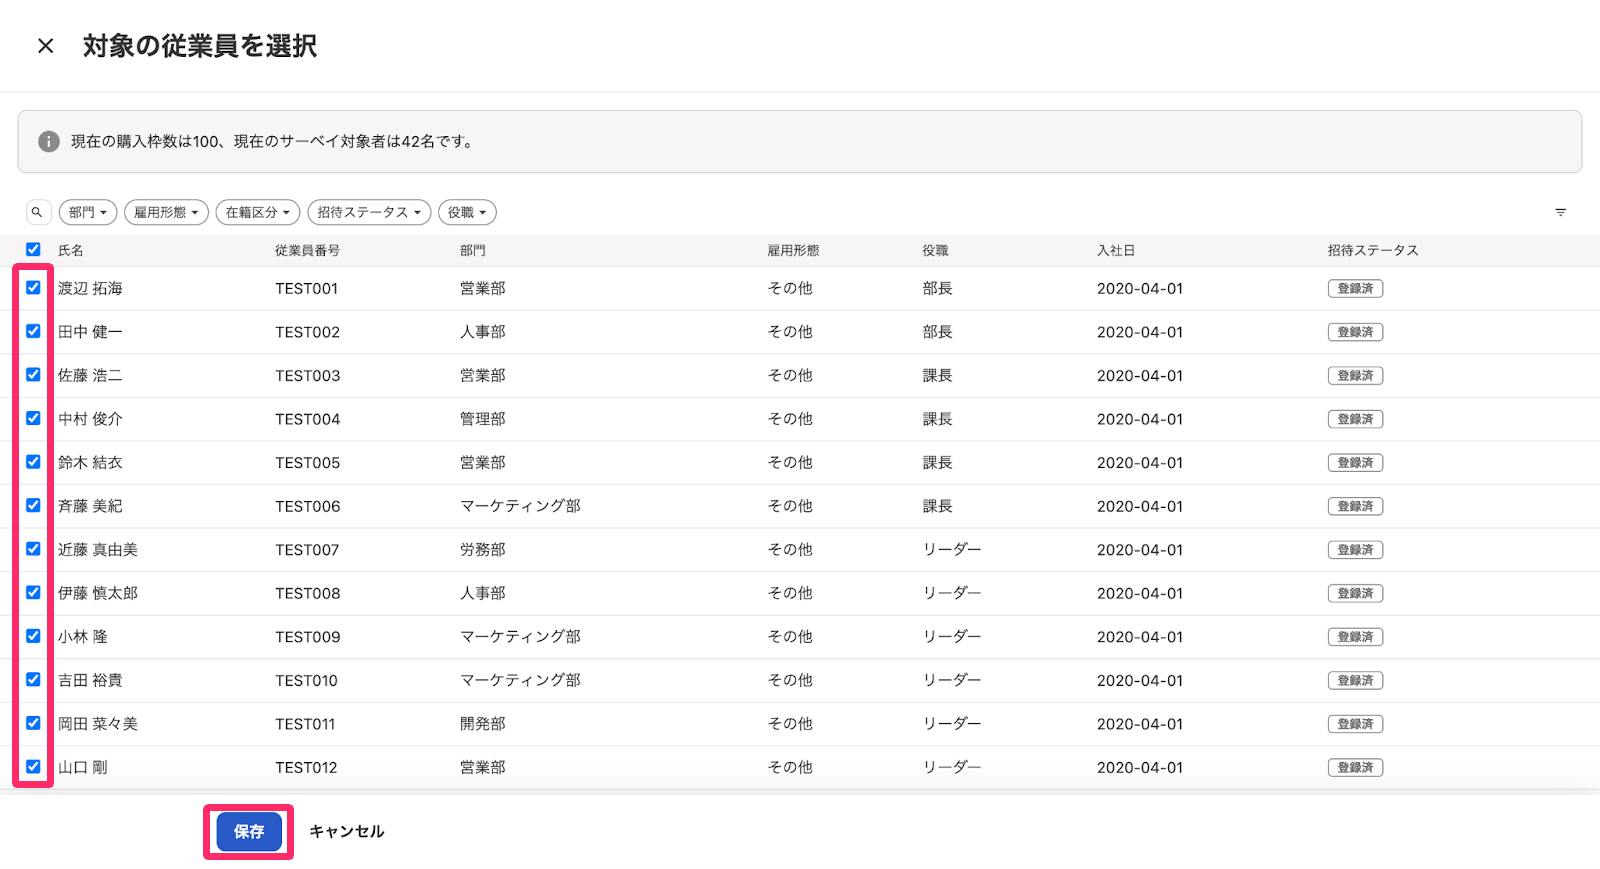Click the 対象の従業員を選択 dialog title
The image size is (1600, 869).
point(200,46)
